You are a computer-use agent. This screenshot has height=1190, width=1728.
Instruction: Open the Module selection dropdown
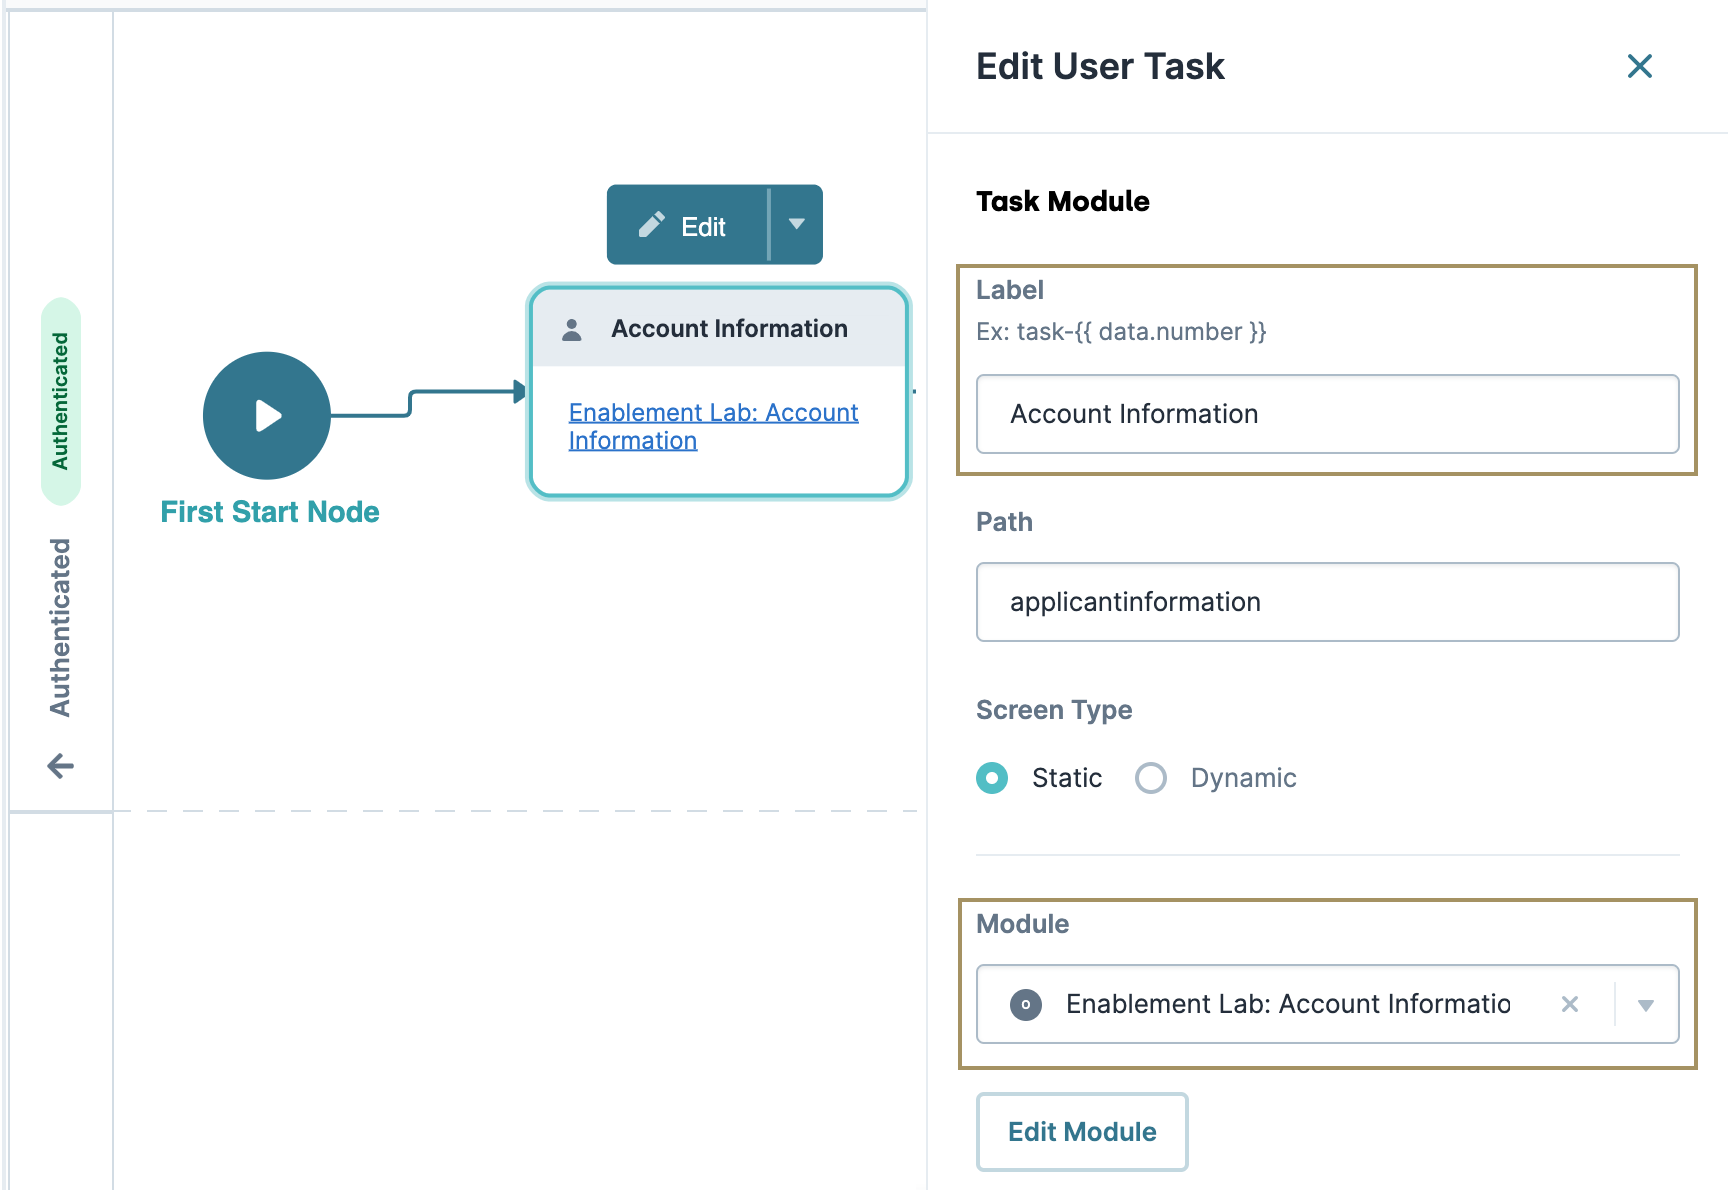[x=1644, y=1004]
